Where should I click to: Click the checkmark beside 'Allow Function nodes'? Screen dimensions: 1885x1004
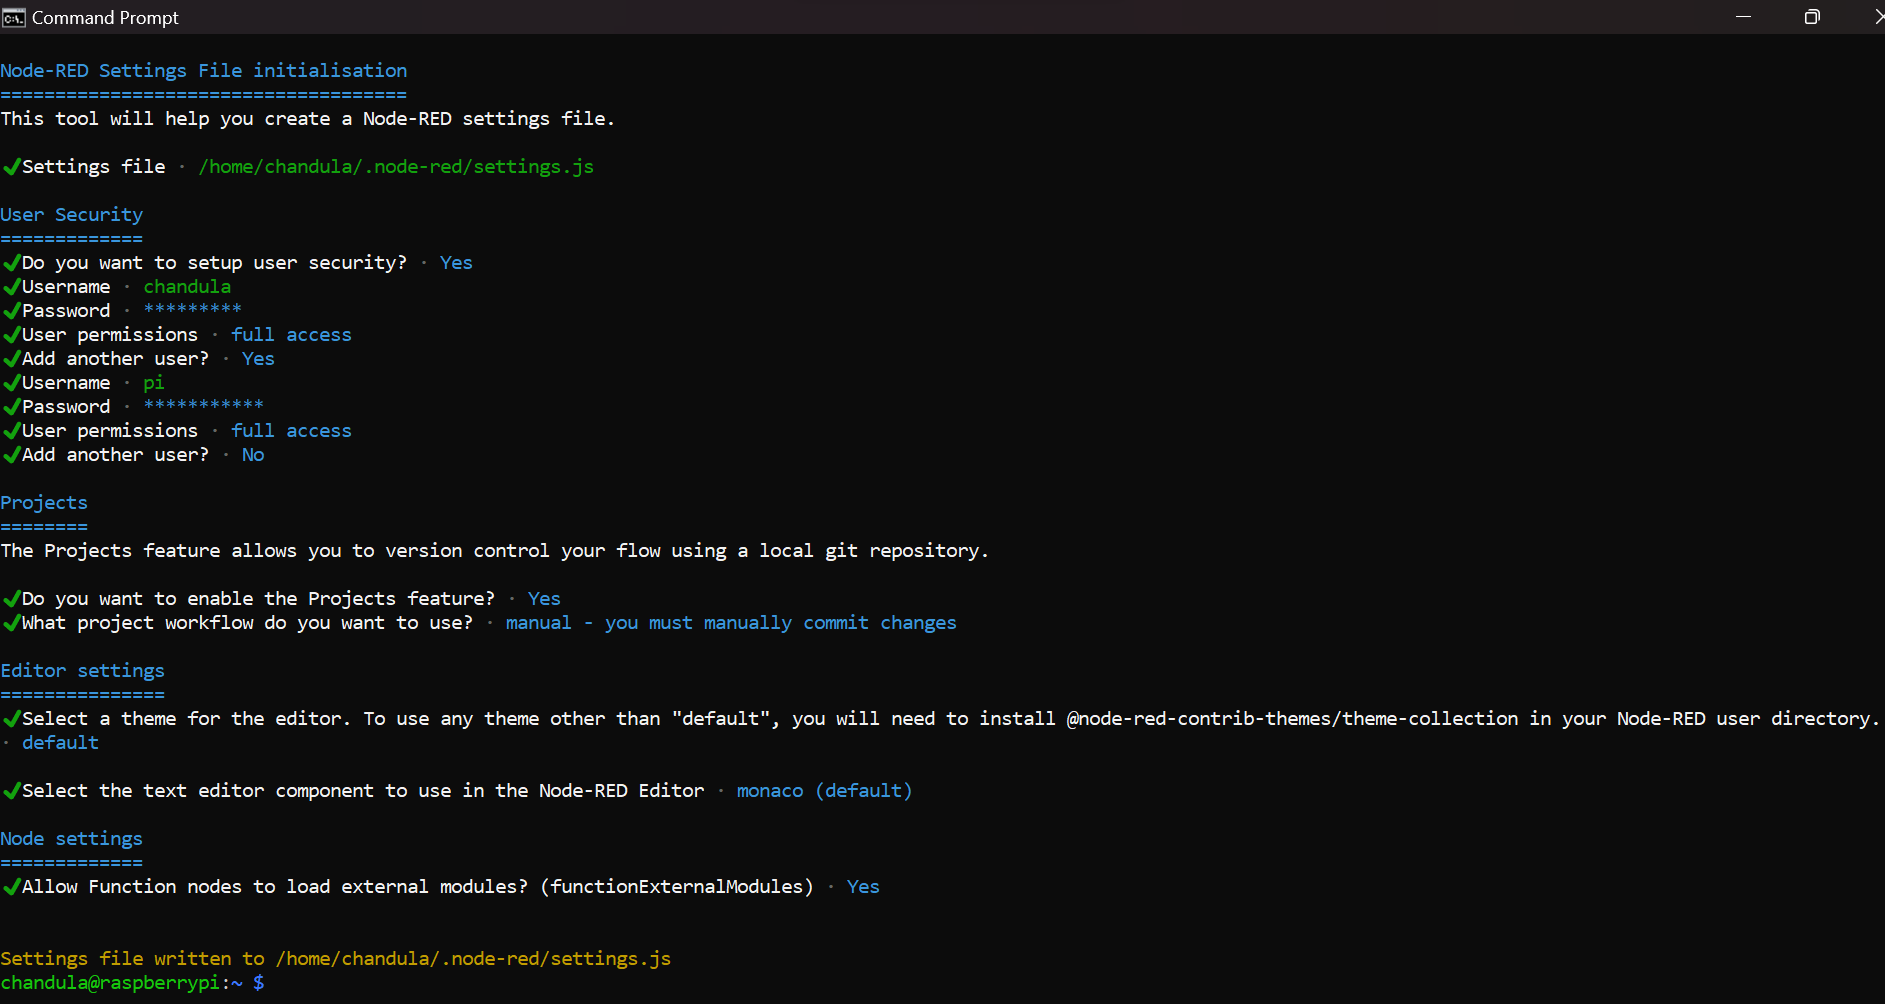point(11,886)
